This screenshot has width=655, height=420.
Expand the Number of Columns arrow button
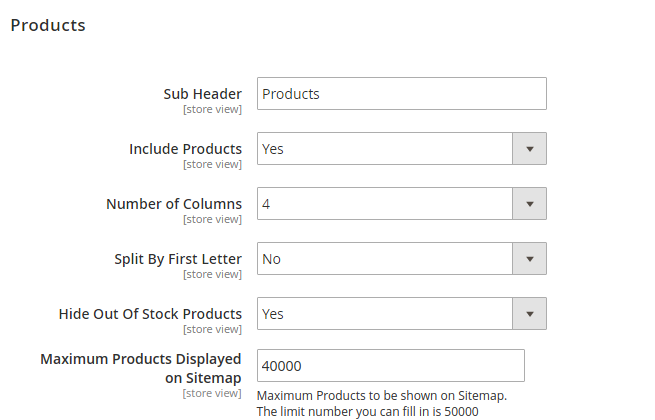tap(529, 204)
